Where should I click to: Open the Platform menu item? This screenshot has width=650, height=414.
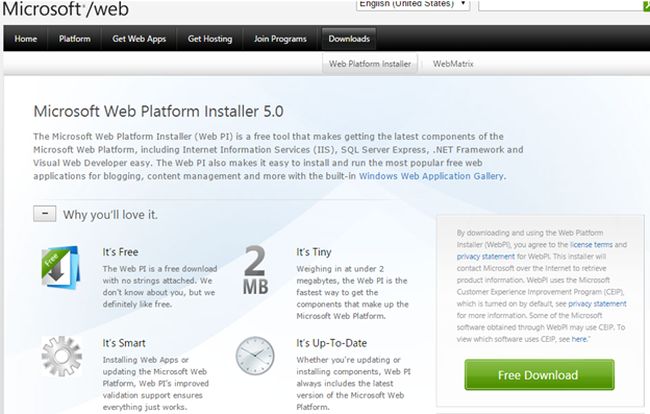point(75,39)
